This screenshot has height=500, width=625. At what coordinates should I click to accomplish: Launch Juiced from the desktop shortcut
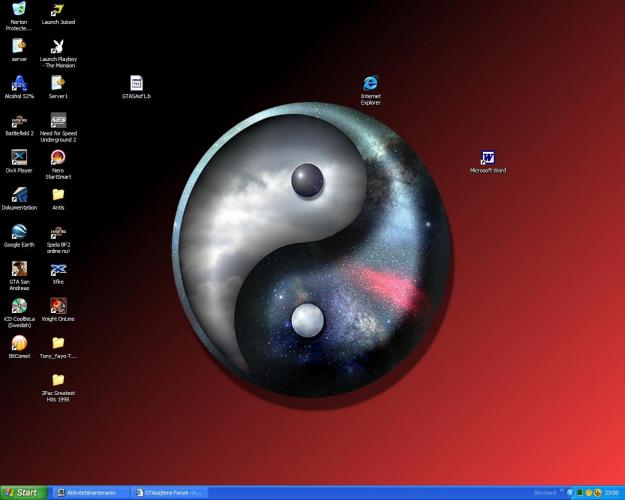point(58,10)
